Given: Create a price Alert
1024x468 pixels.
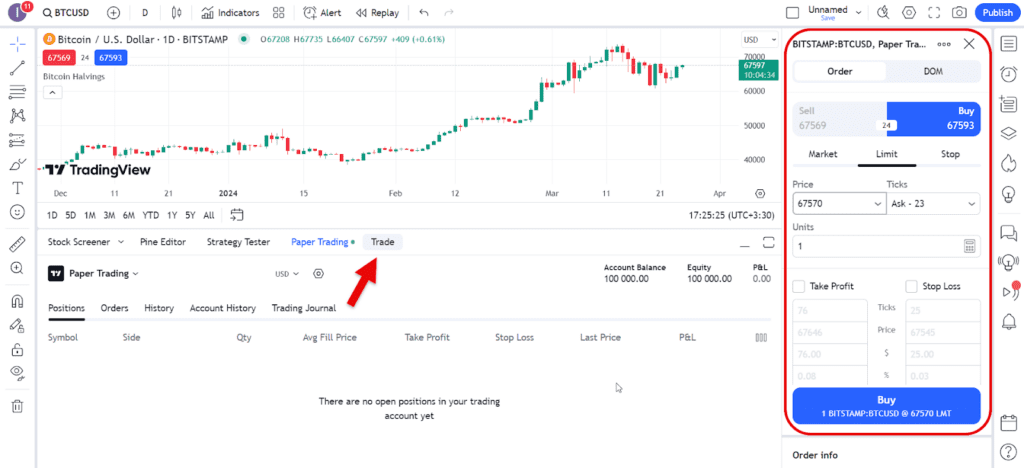Looking at the screenshot, I should tap(322, 13).
